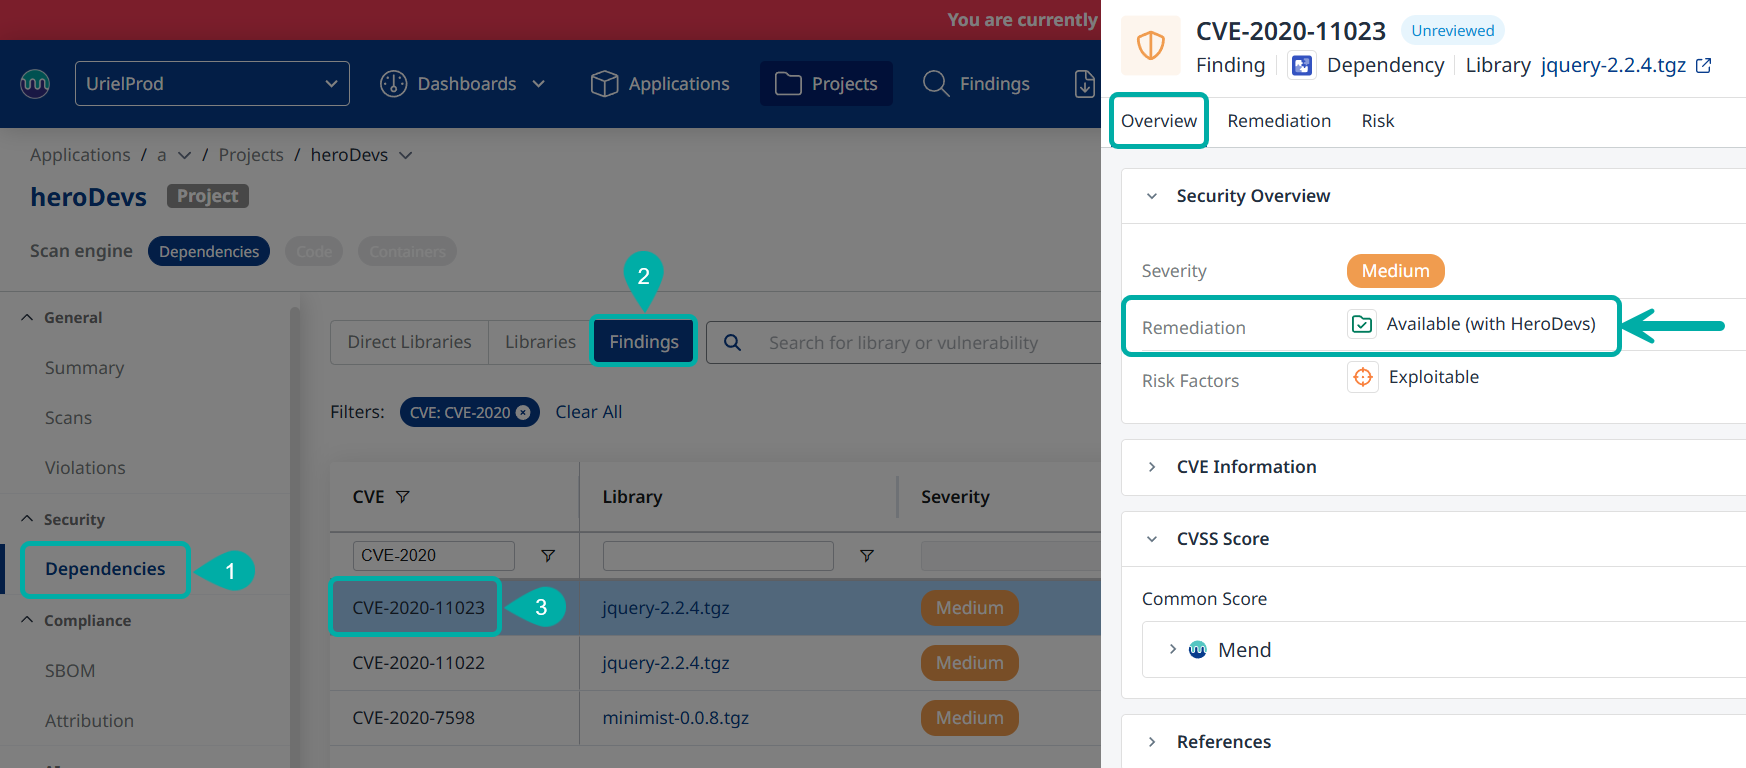This screenshot has width=1746, height=768.
Task: Open the Direct Libraries tab
Action: click(x=409, y=342)
